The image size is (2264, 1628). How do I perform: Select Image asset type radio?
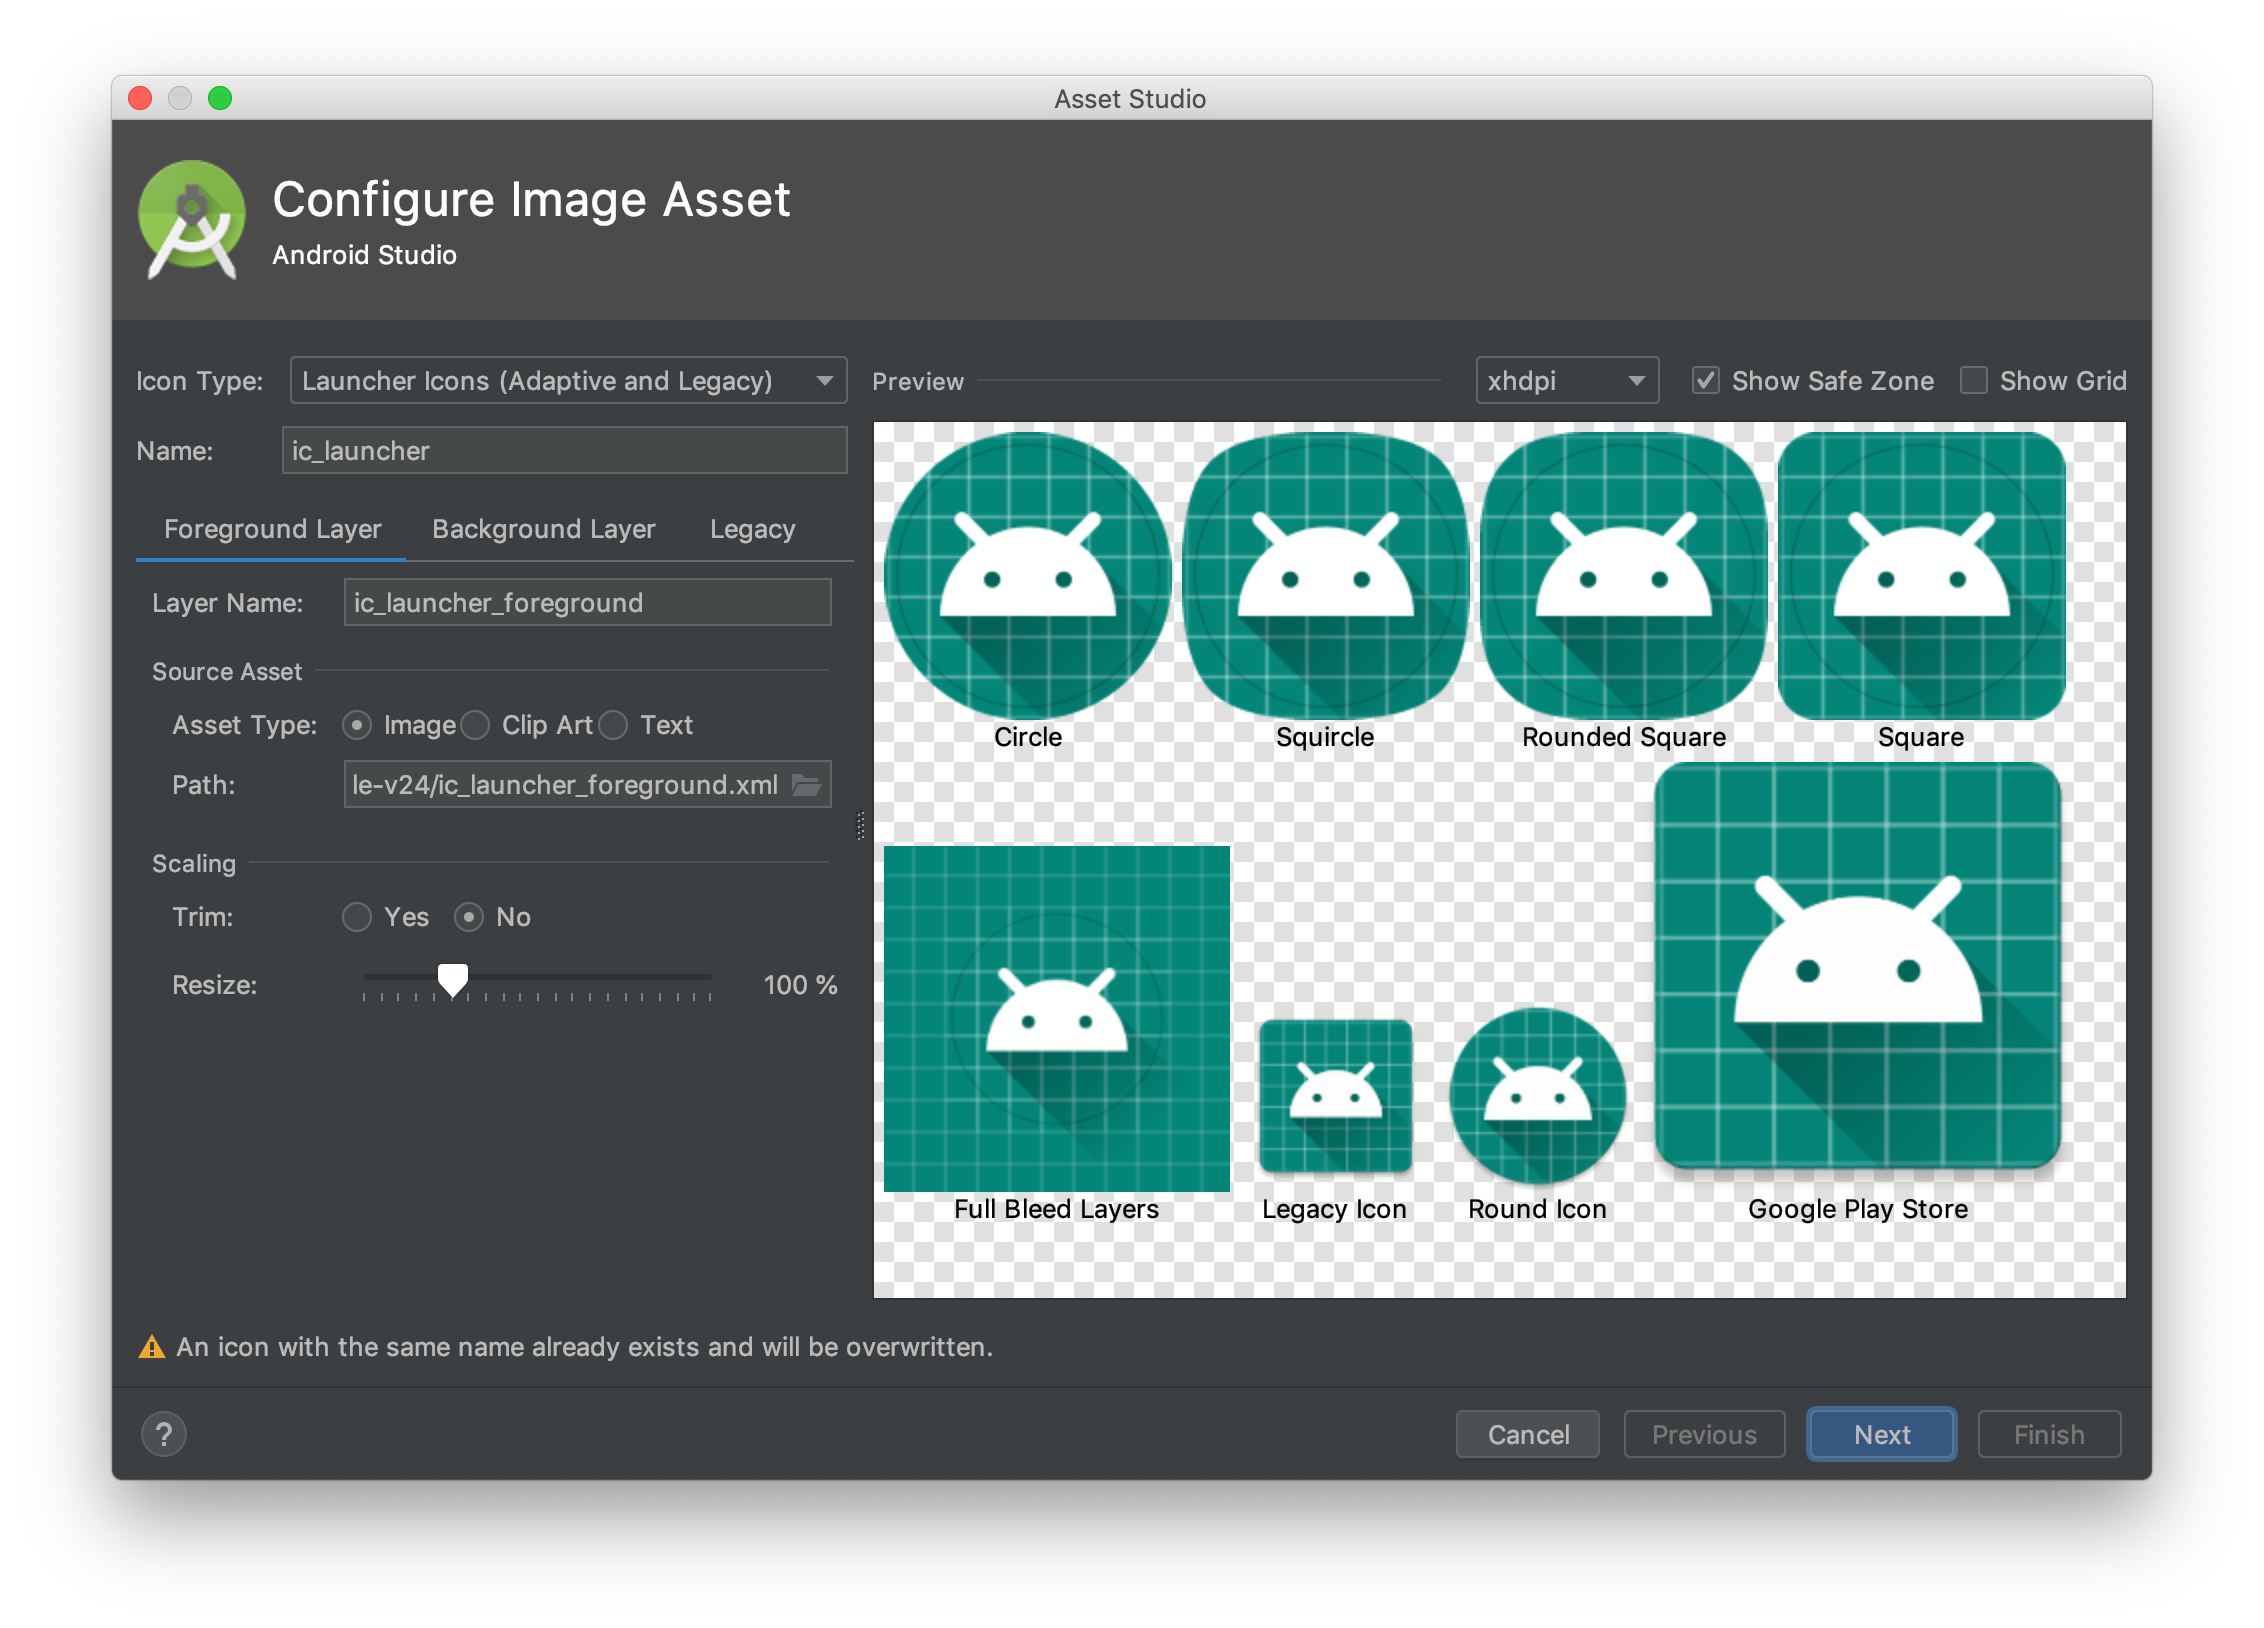click(357, 725)
